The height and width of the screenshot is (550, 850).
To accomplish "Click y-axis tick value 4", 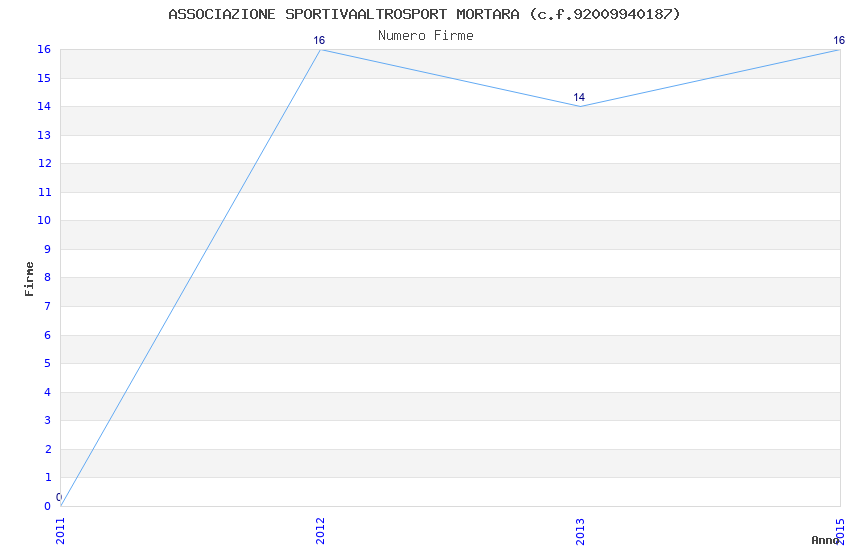I will pos(48,392).
